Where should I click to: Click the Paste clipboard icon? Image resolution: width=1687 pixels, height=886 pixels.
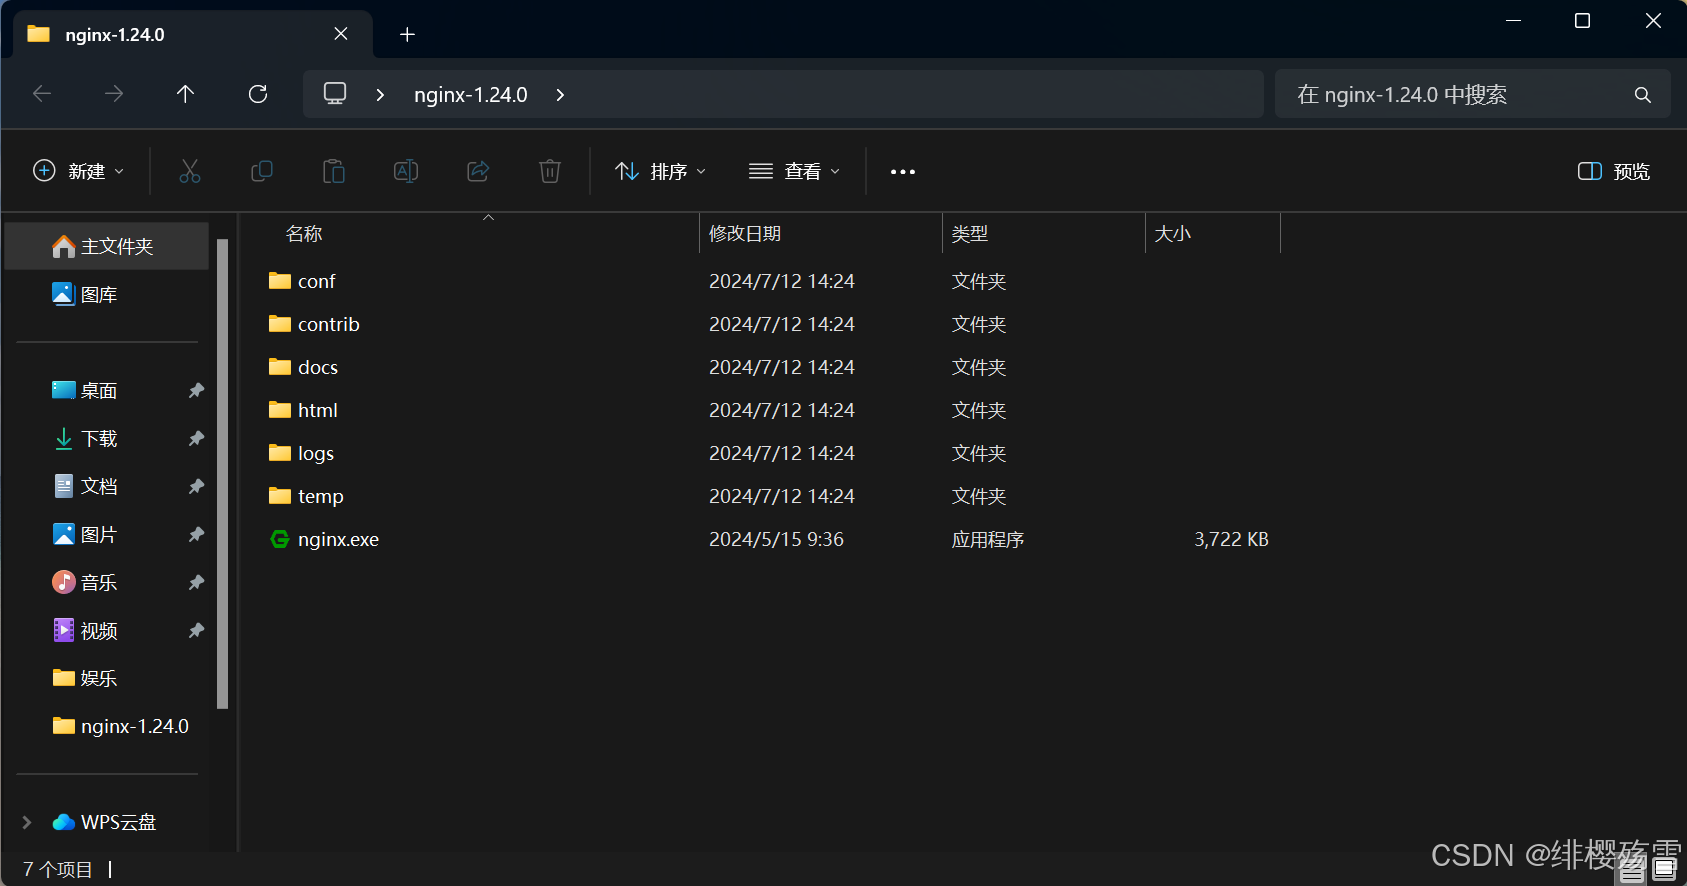[x=334, y=171]
